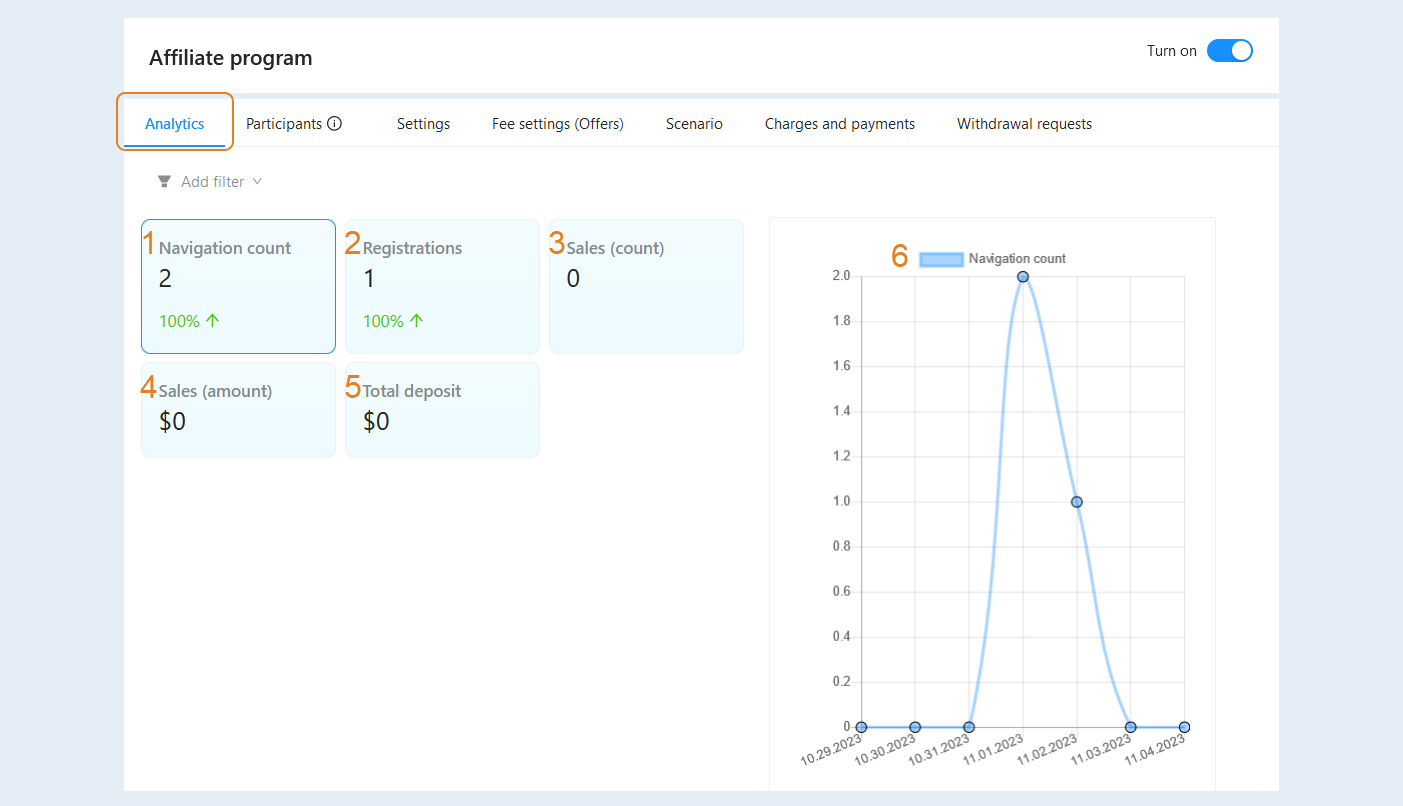
Task: Open the Settings tab
Action: coord(423,124)
